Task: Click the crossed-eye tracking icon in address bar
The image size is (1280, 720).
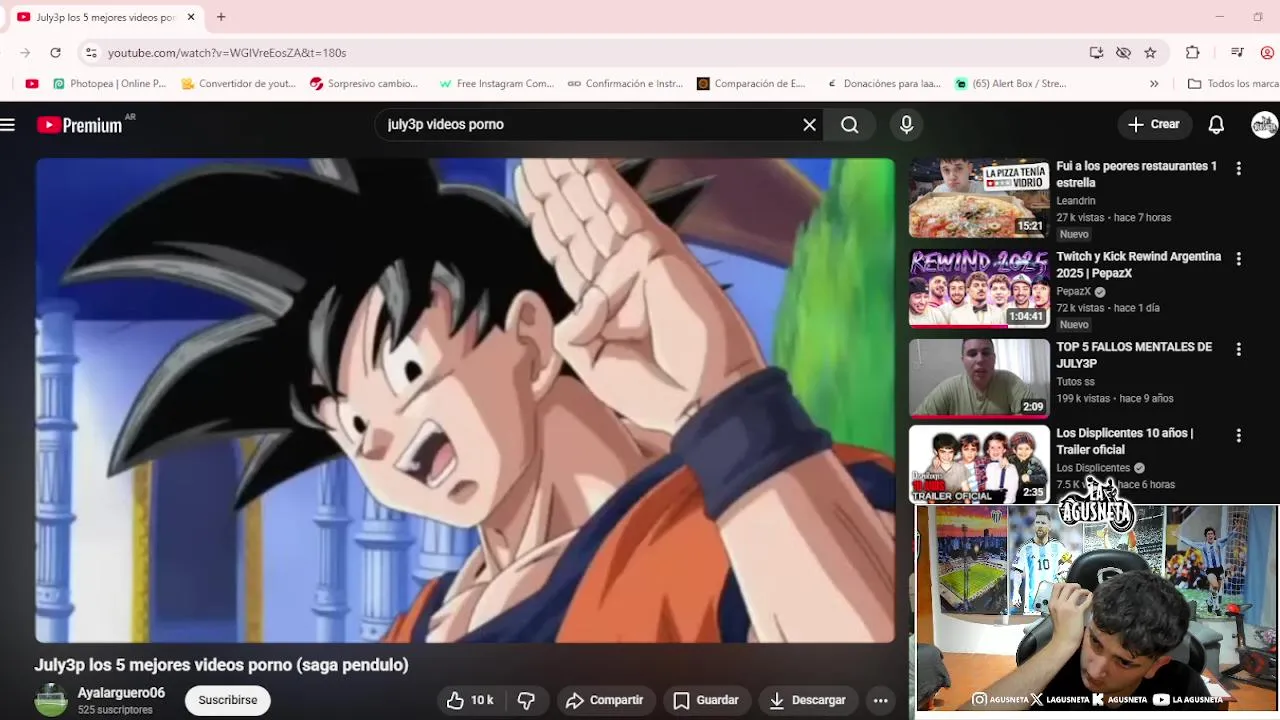Action: (1123, 53)
